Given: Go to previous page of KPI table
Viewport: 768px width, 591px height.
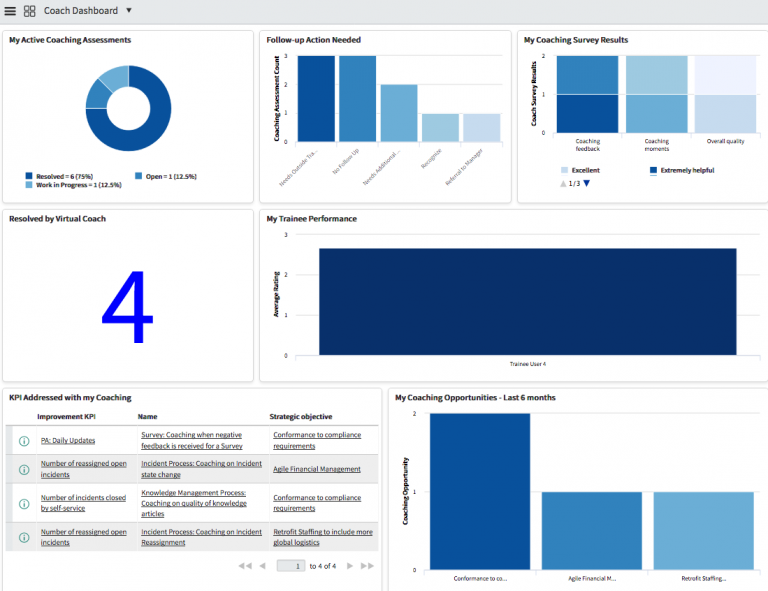Looking at the screenshot, I should pos(262,566).
